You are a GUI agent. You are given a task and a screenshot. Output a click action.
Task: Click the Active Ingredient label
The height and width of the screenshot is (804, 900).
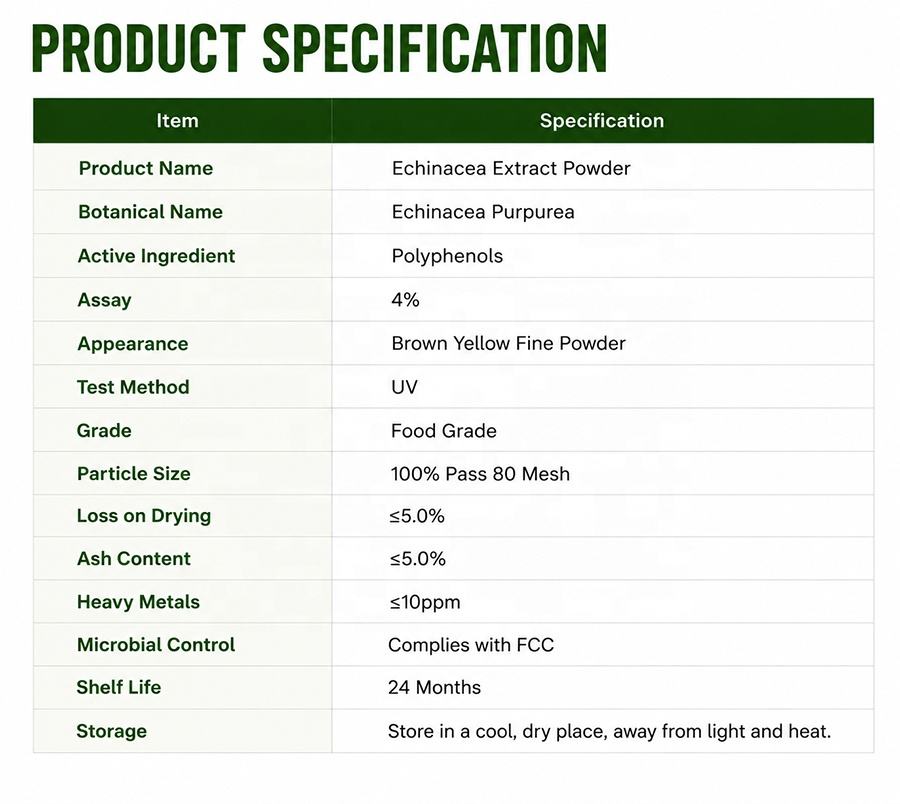[156, 256]
